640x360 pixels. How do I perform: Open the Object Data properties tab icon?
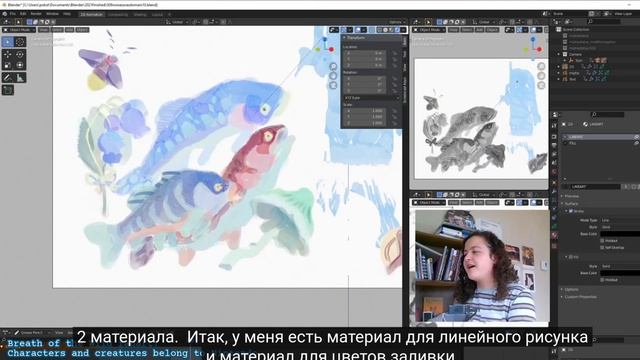click(554, 227)
